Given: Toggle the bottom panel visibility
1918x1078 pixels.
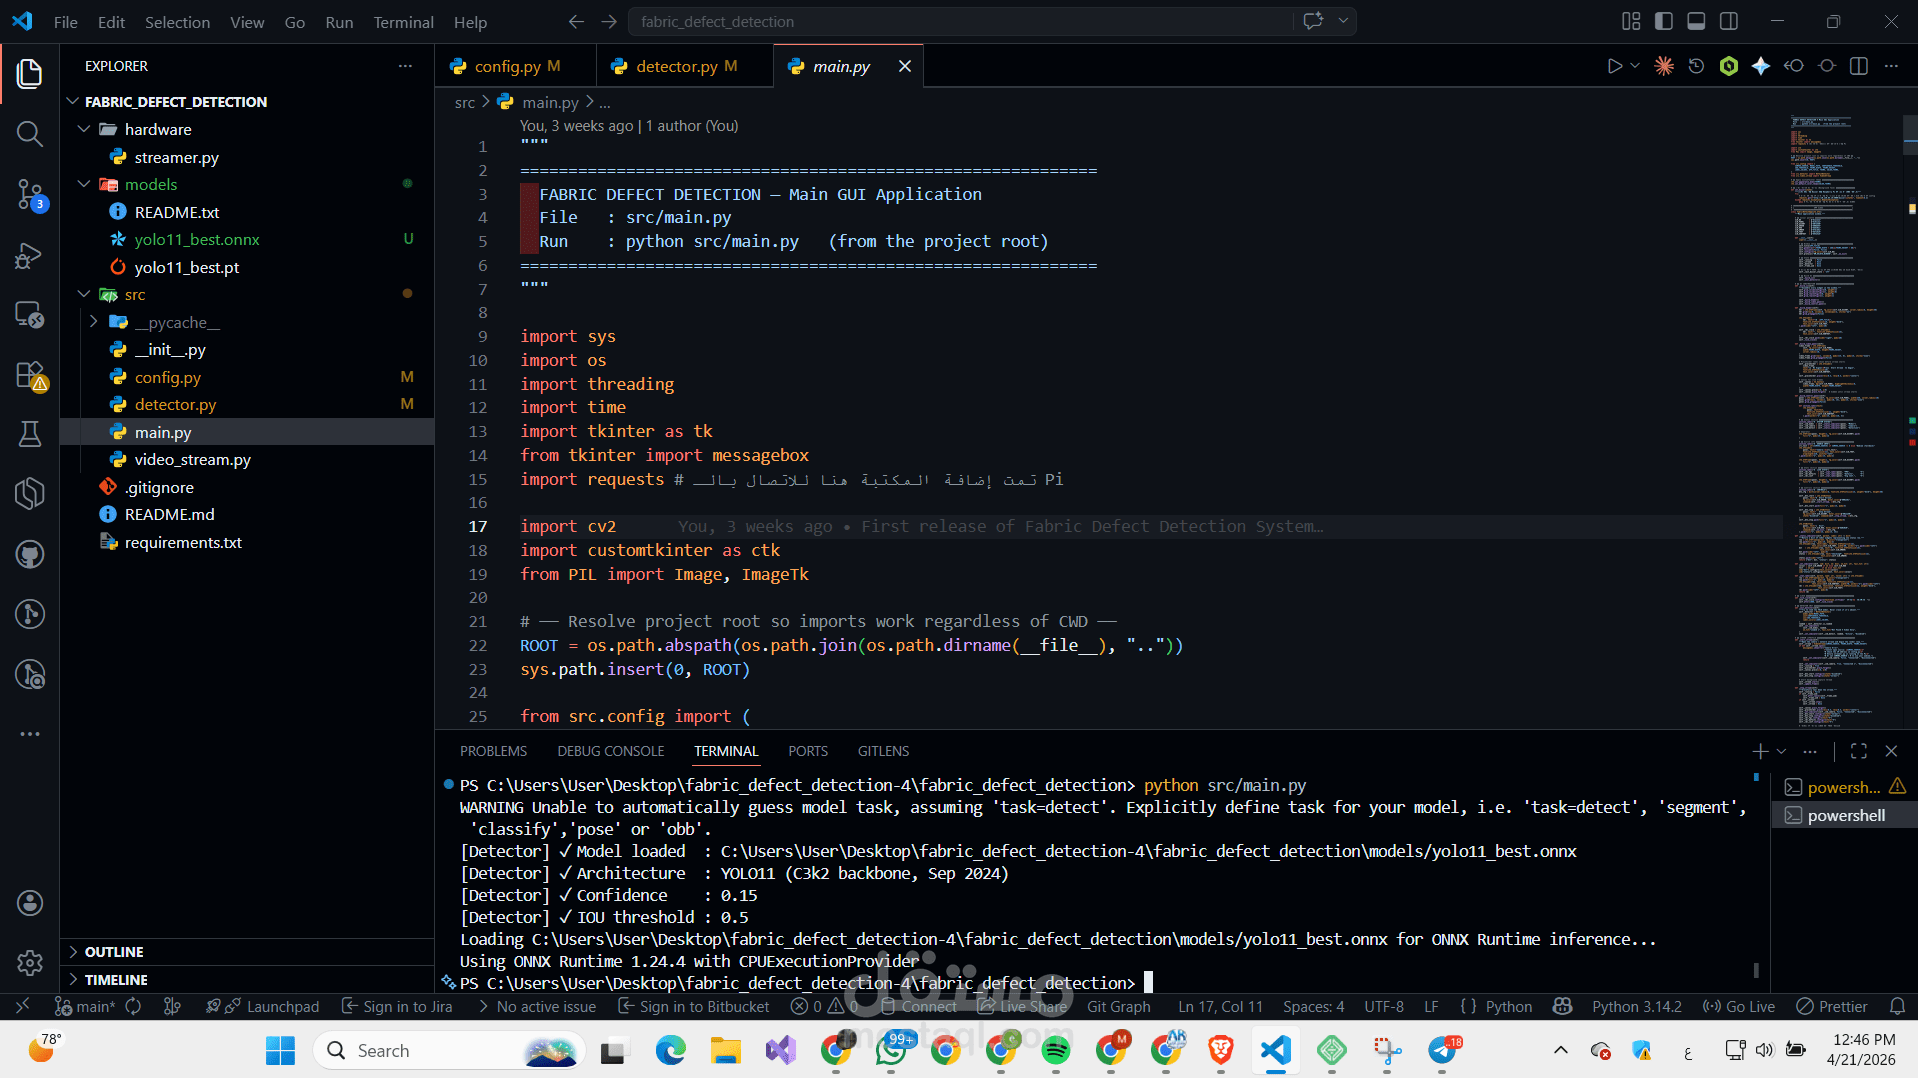Looking at the screenshot, I should pos(1696,21).
